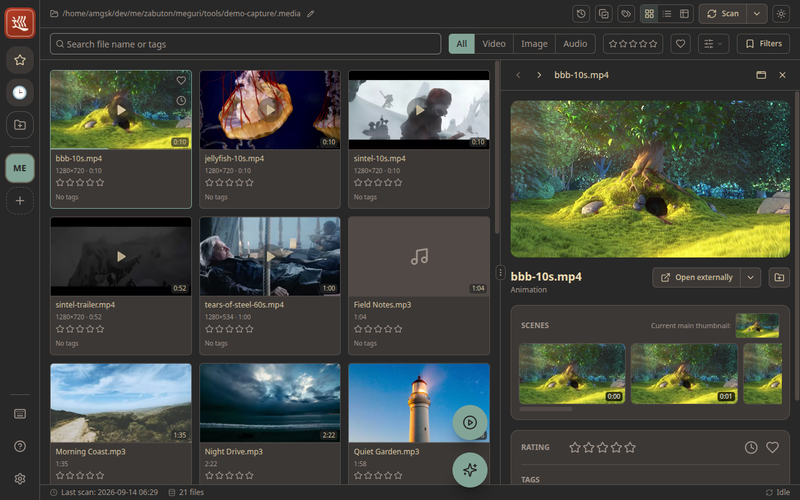Viewport: 800px width, 500px height.
Task: Click the Scenes horizontal scrollbar
Action: click(546, 409)
